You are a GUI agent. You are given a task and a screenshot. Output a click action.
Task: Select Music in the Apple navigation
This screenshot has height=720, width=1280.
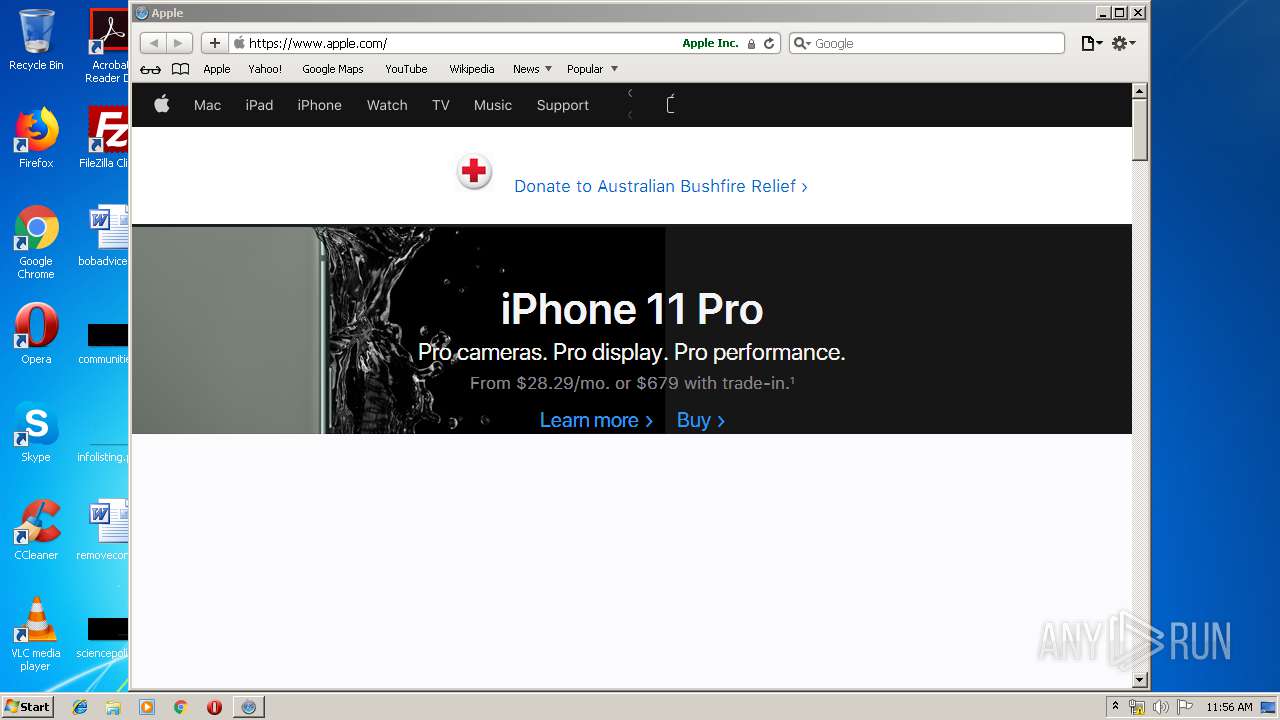coord(493,105)
